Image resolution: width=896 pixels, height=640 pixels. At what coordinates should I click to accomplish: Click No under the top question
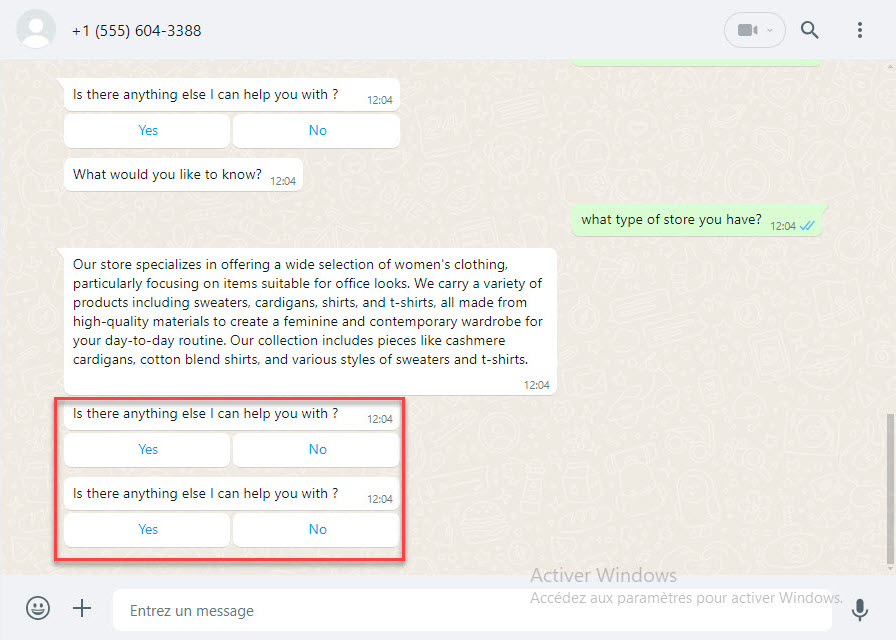coord(317,130)
